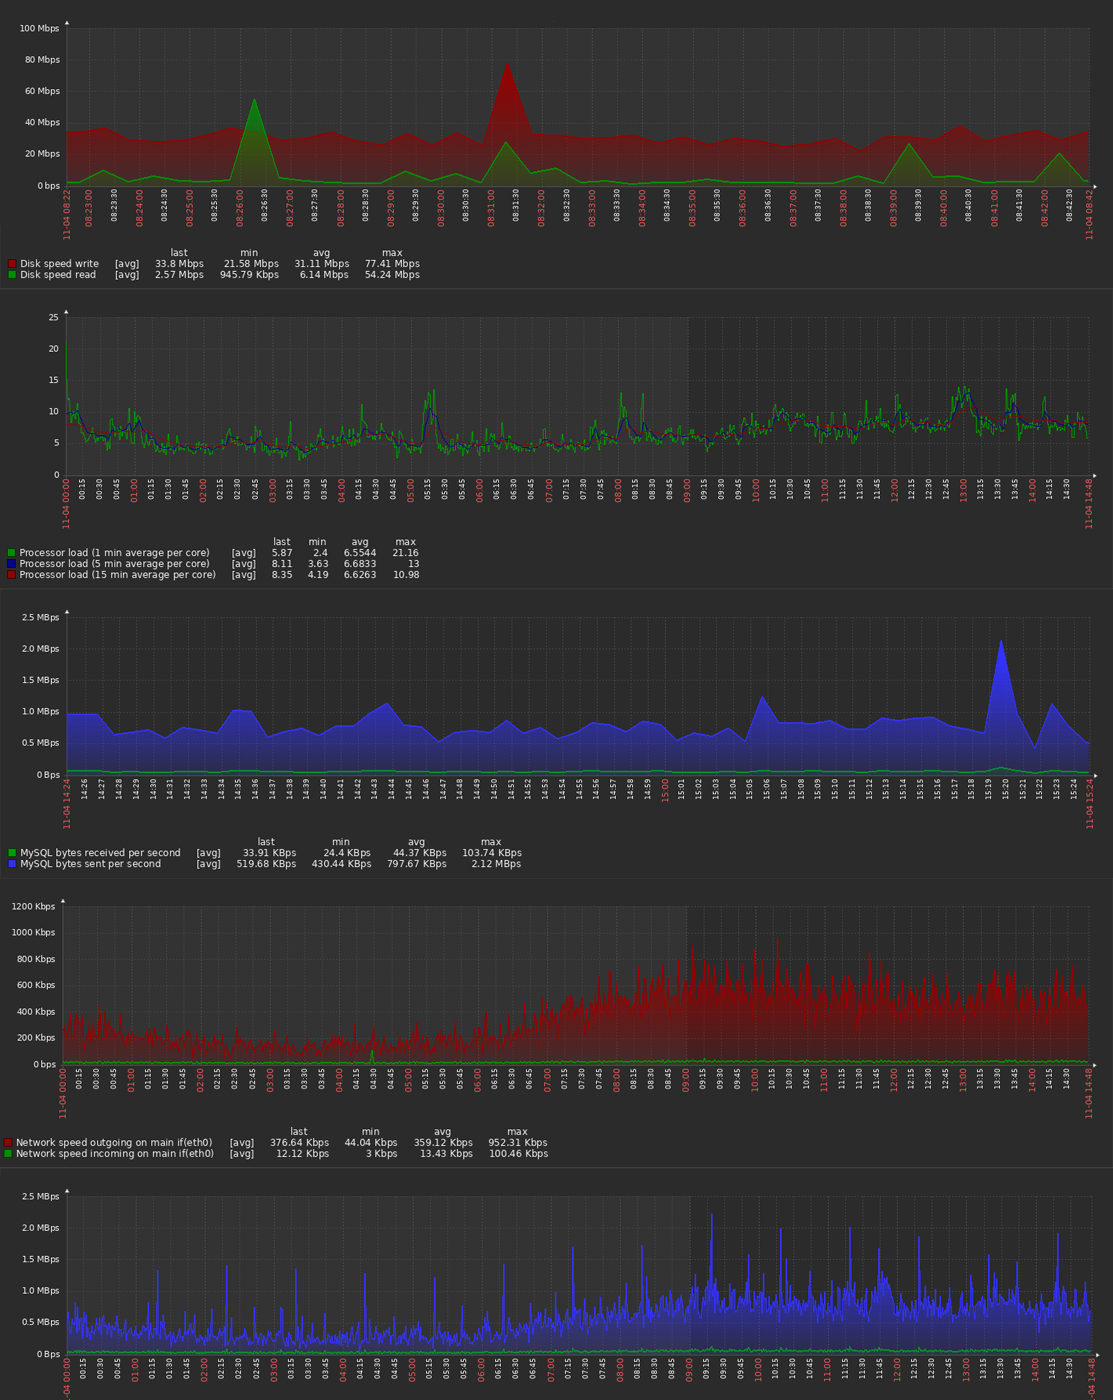Click the highest blue MySQL bytes sent spike

1001,641
